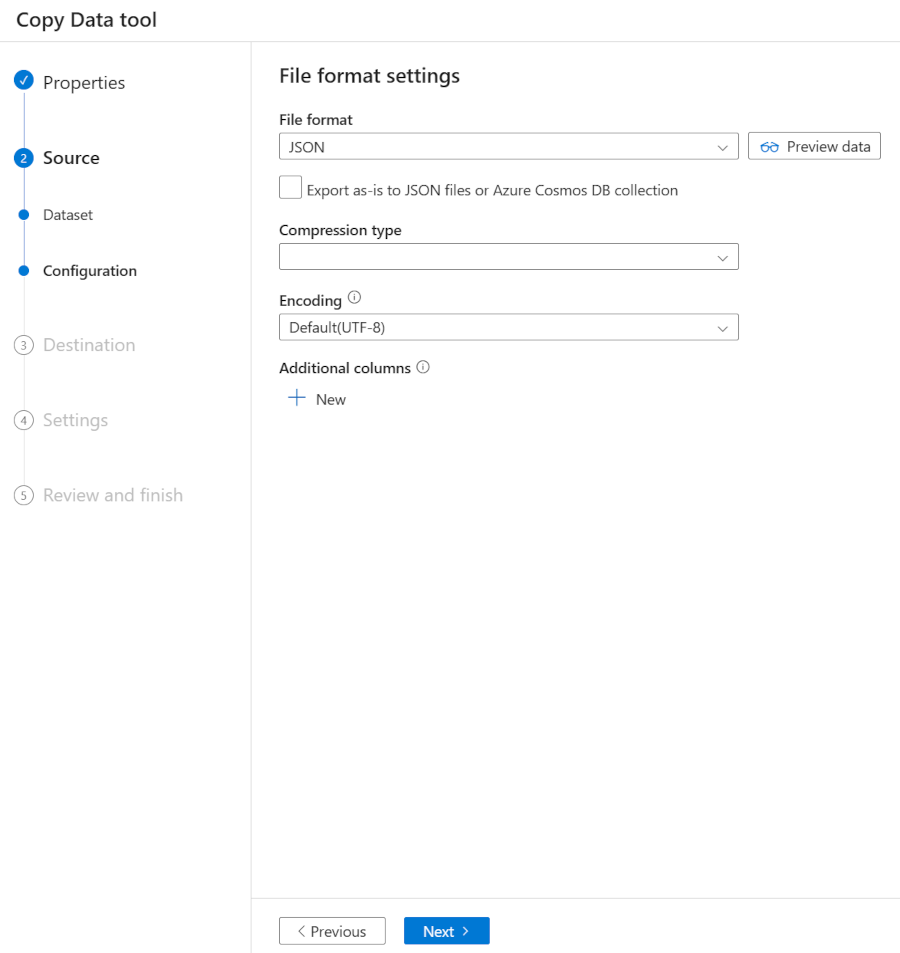Click the Next button
The width and height of the screenshot is (900, 953).
click(x=446, y=931)
